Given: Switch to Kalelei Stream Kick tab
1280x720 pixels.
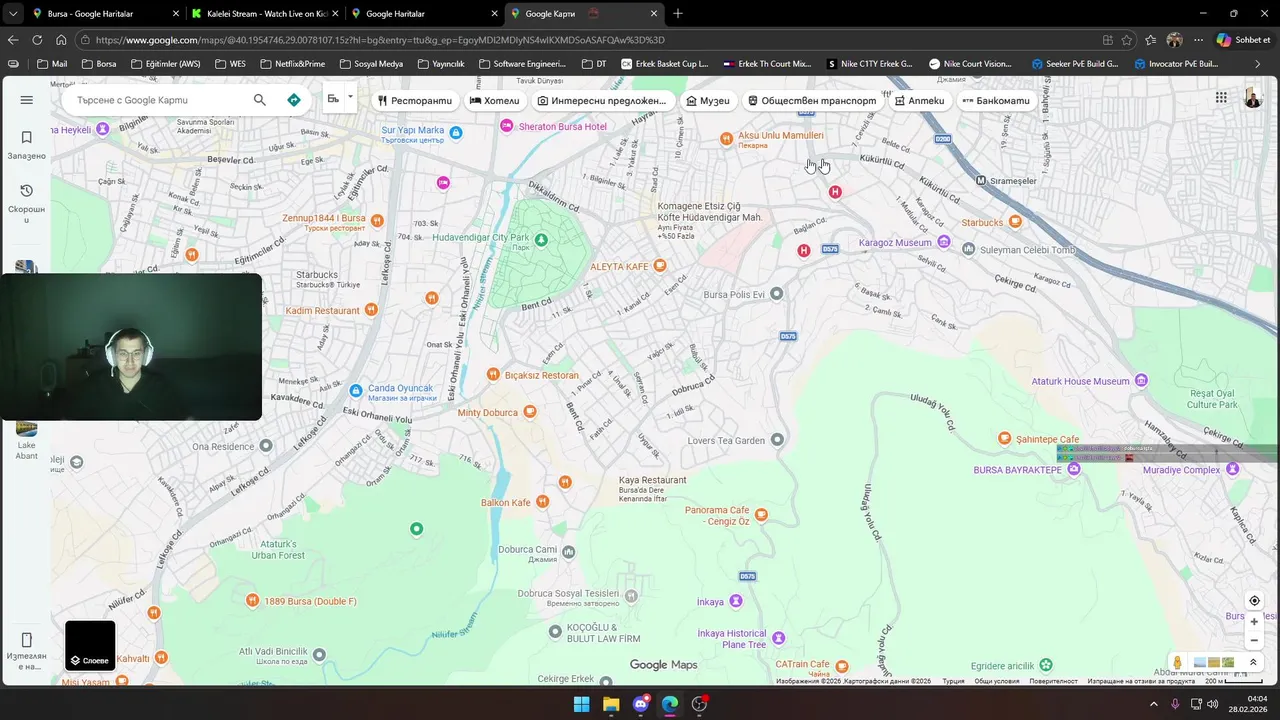Looking at the screenshot, I should (265, 14).
